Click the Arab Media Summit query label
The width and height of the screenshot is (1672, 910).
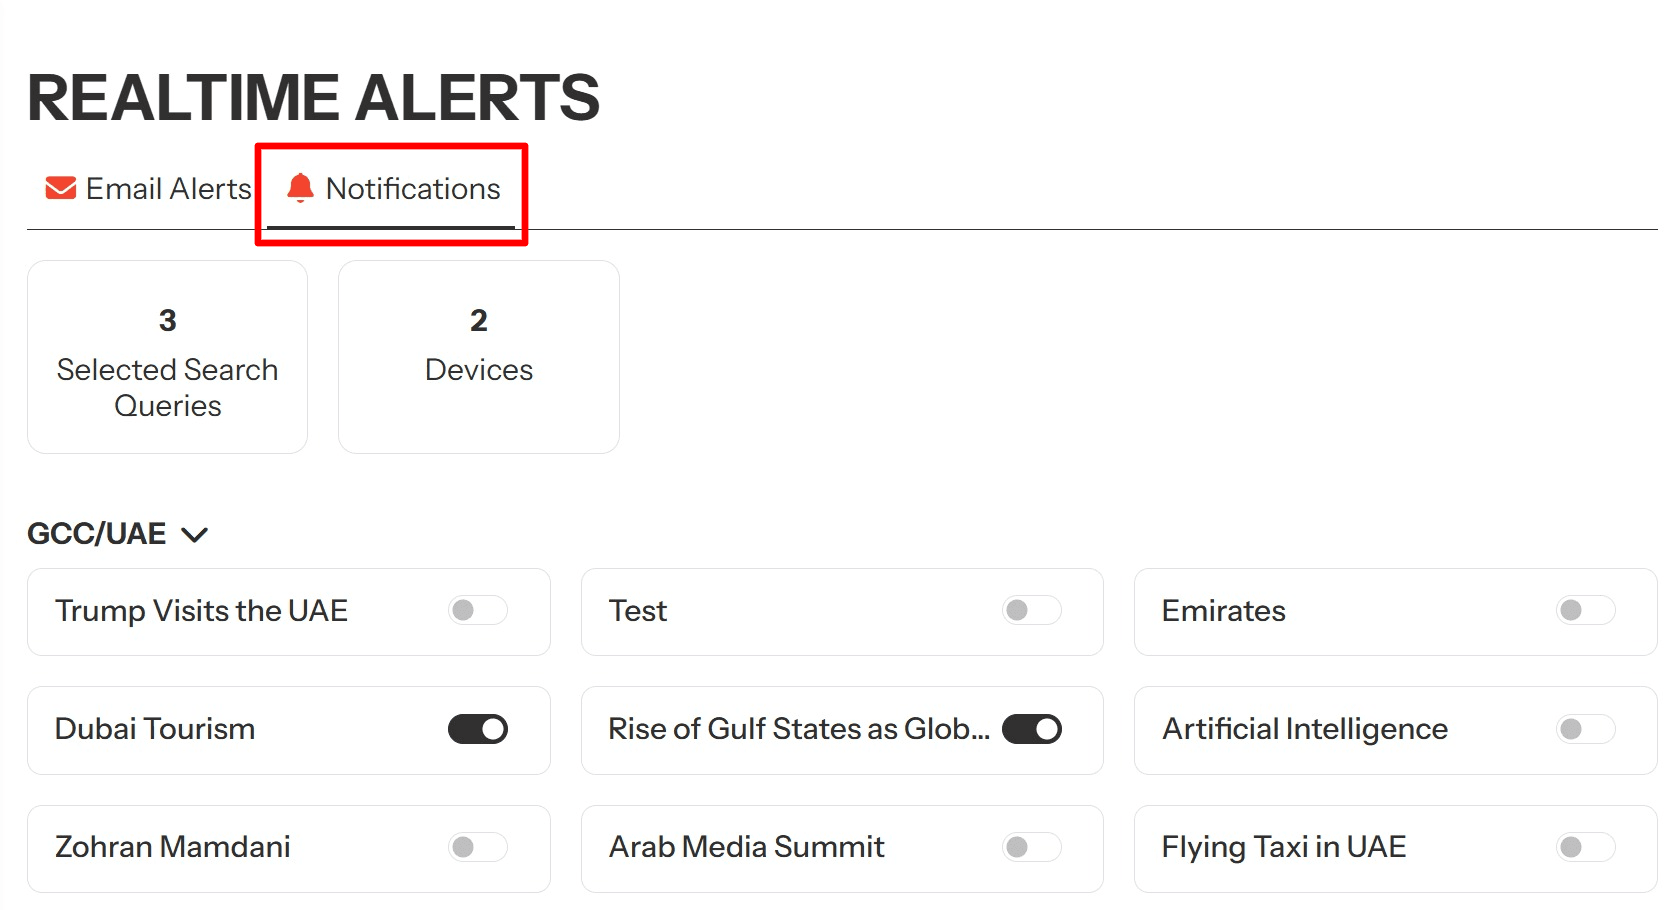tap(747, 847)
